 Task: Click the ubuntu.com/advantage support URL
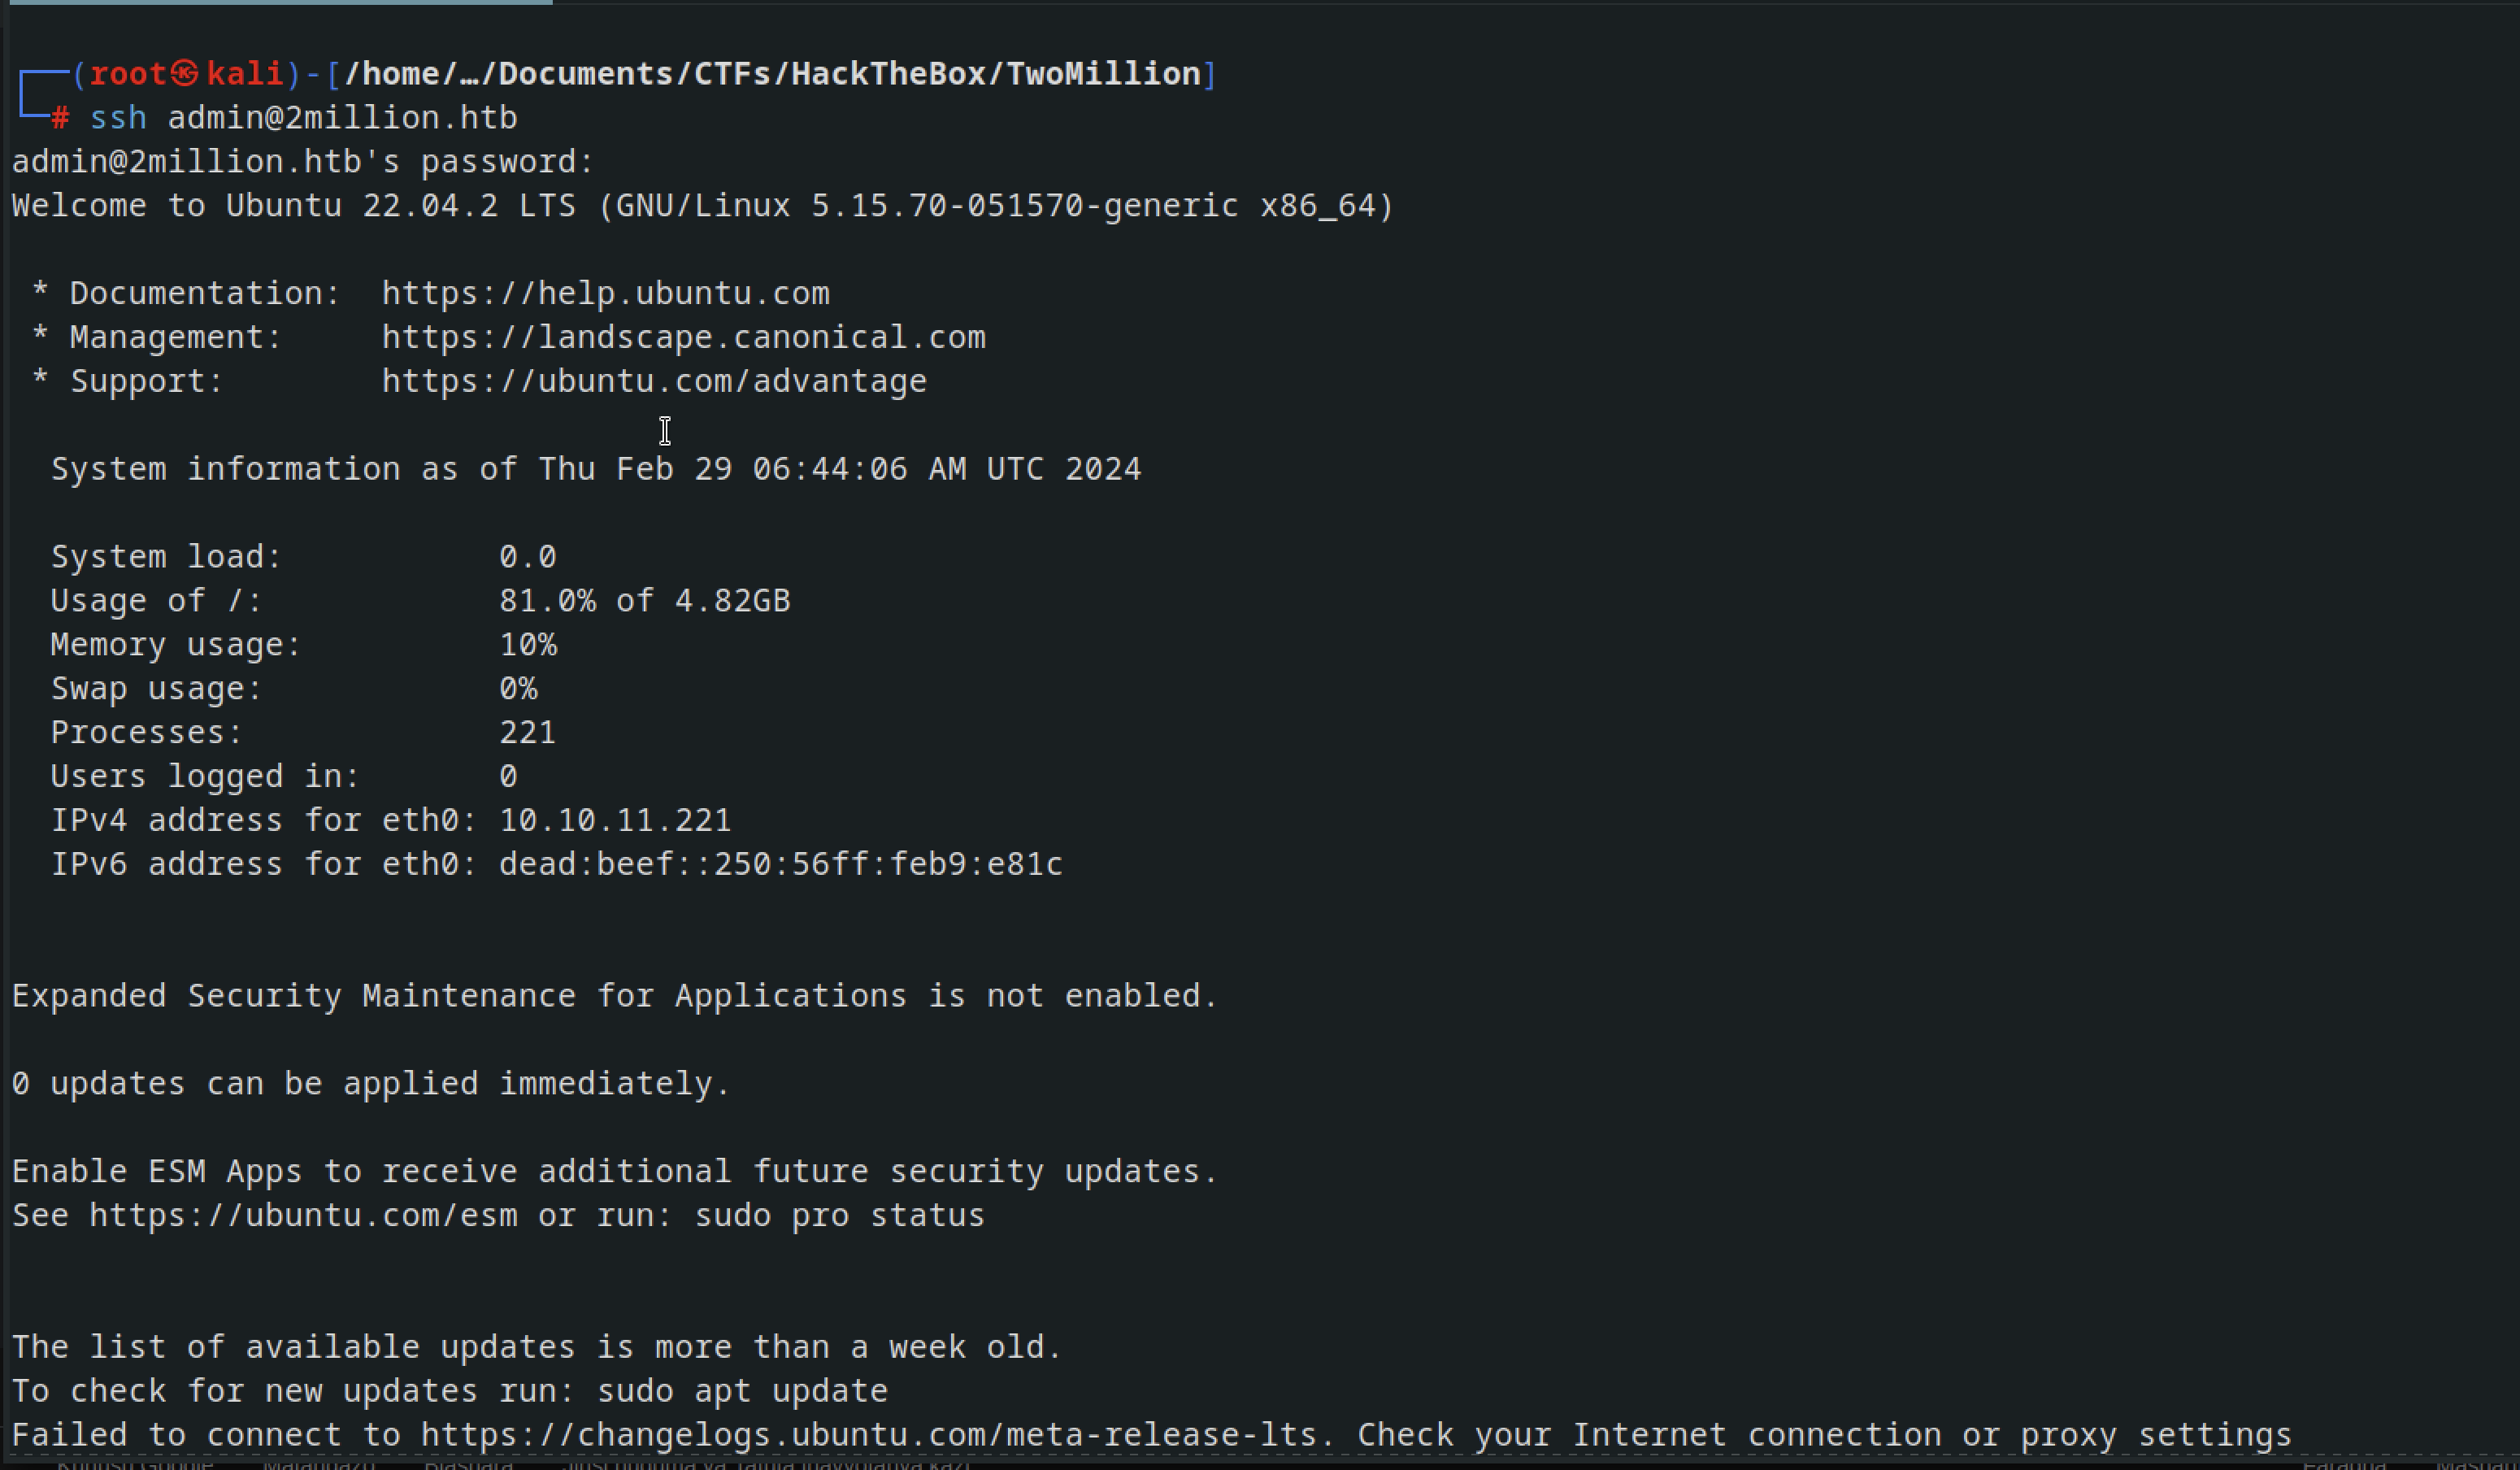(654, 381)
